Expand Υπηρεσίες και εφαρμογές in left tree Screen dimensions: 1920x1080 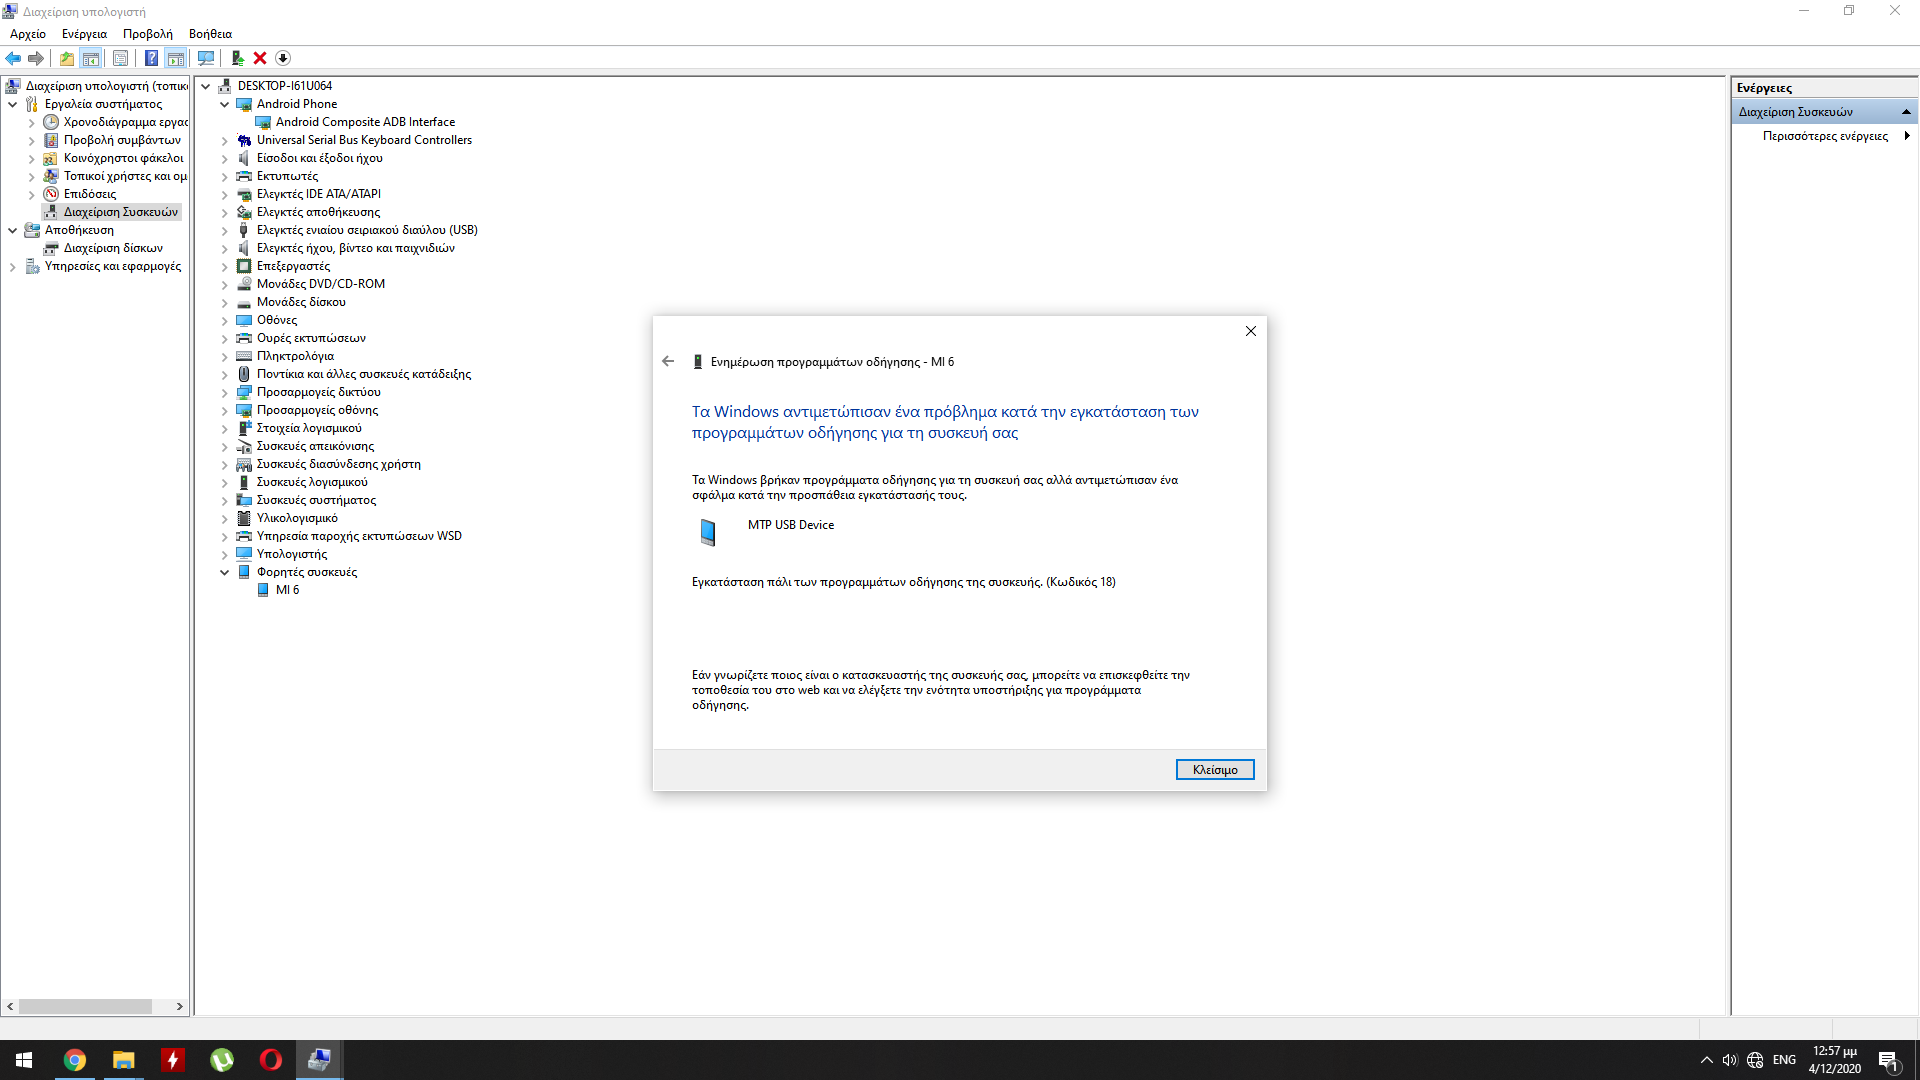12,266
